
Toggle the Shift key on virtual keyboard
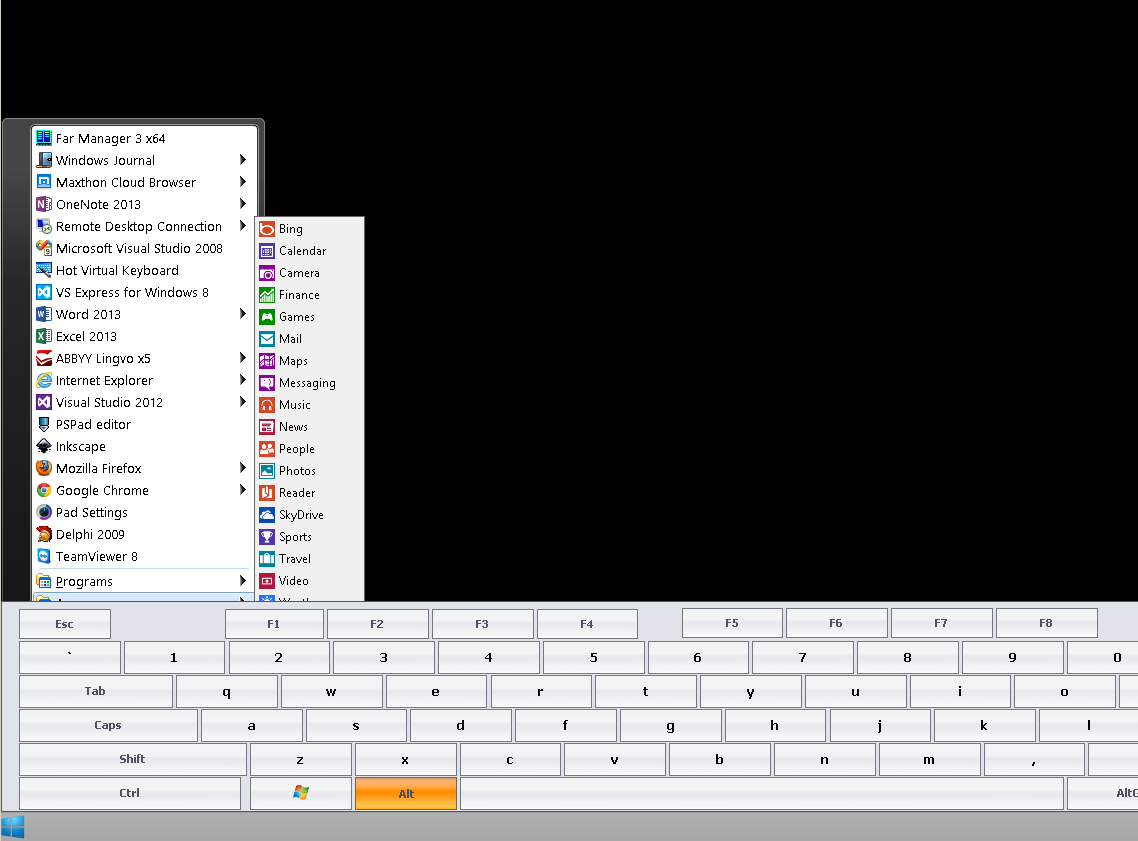click(133, 759)
